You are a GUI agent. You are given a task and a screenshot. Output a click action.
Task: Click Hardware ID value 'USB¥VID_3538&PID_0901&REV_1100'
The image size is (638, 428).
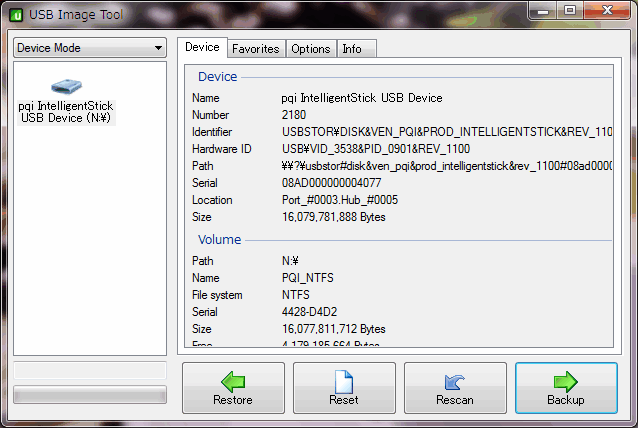point(376,149)
